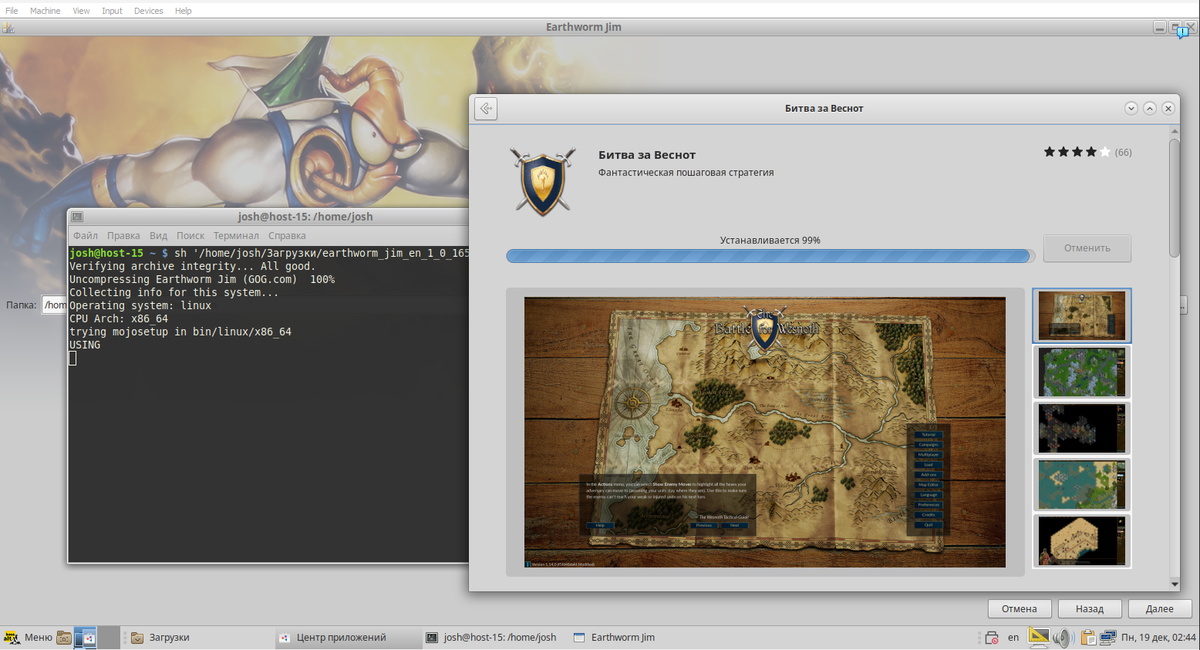Click Назад in Earthworm Jim installer
The width and height of the screenshot is (1200, 650).
(1089, 608)
